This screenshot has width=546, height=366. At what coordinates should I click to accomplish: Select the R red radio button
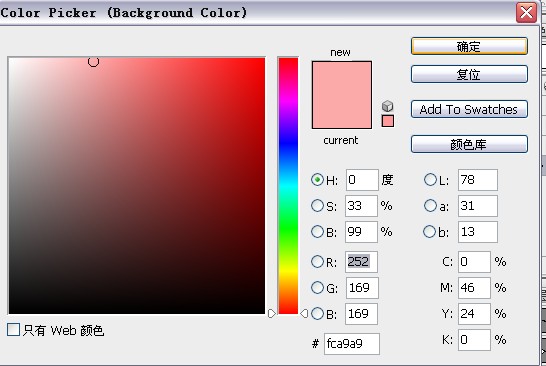tap(317, 261)
